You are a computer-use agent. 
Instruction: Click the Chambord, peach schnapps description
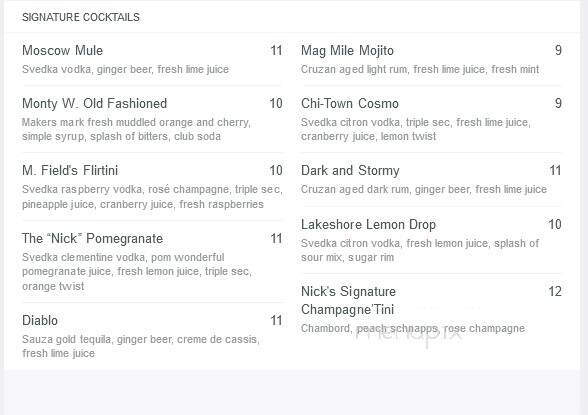pos(412,328)
